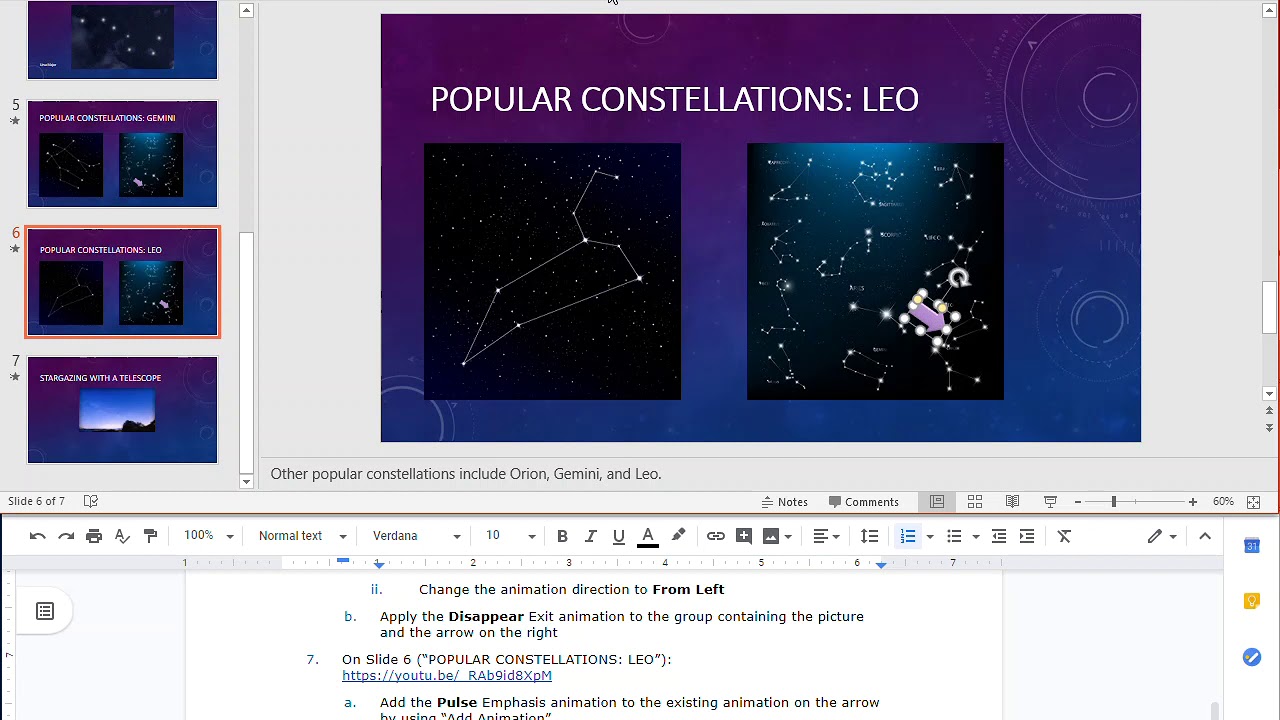The width and height of the screenshot is (1280, 720).
Task: Select slide 5 Gemini thumbnail
Action: click(122, 154)
